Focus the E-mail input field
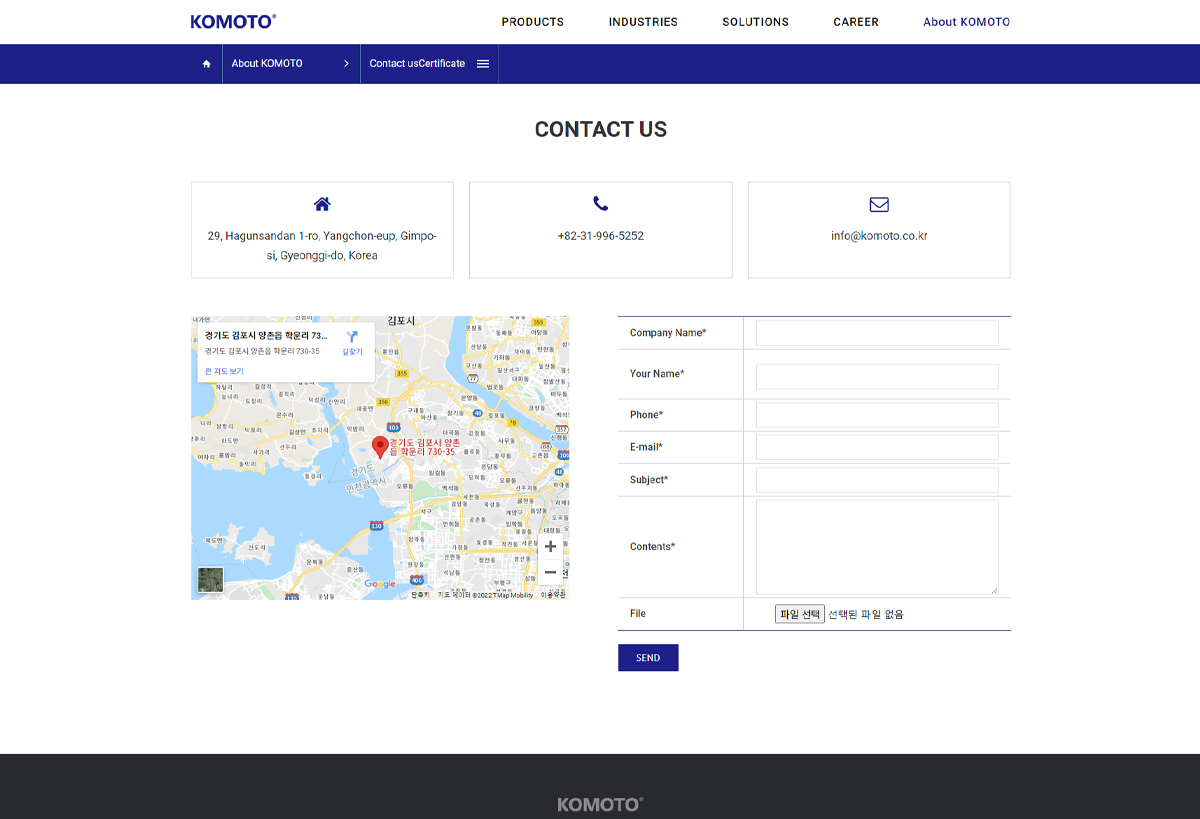This screenshot has height=819, width=1200. point(877,447)
